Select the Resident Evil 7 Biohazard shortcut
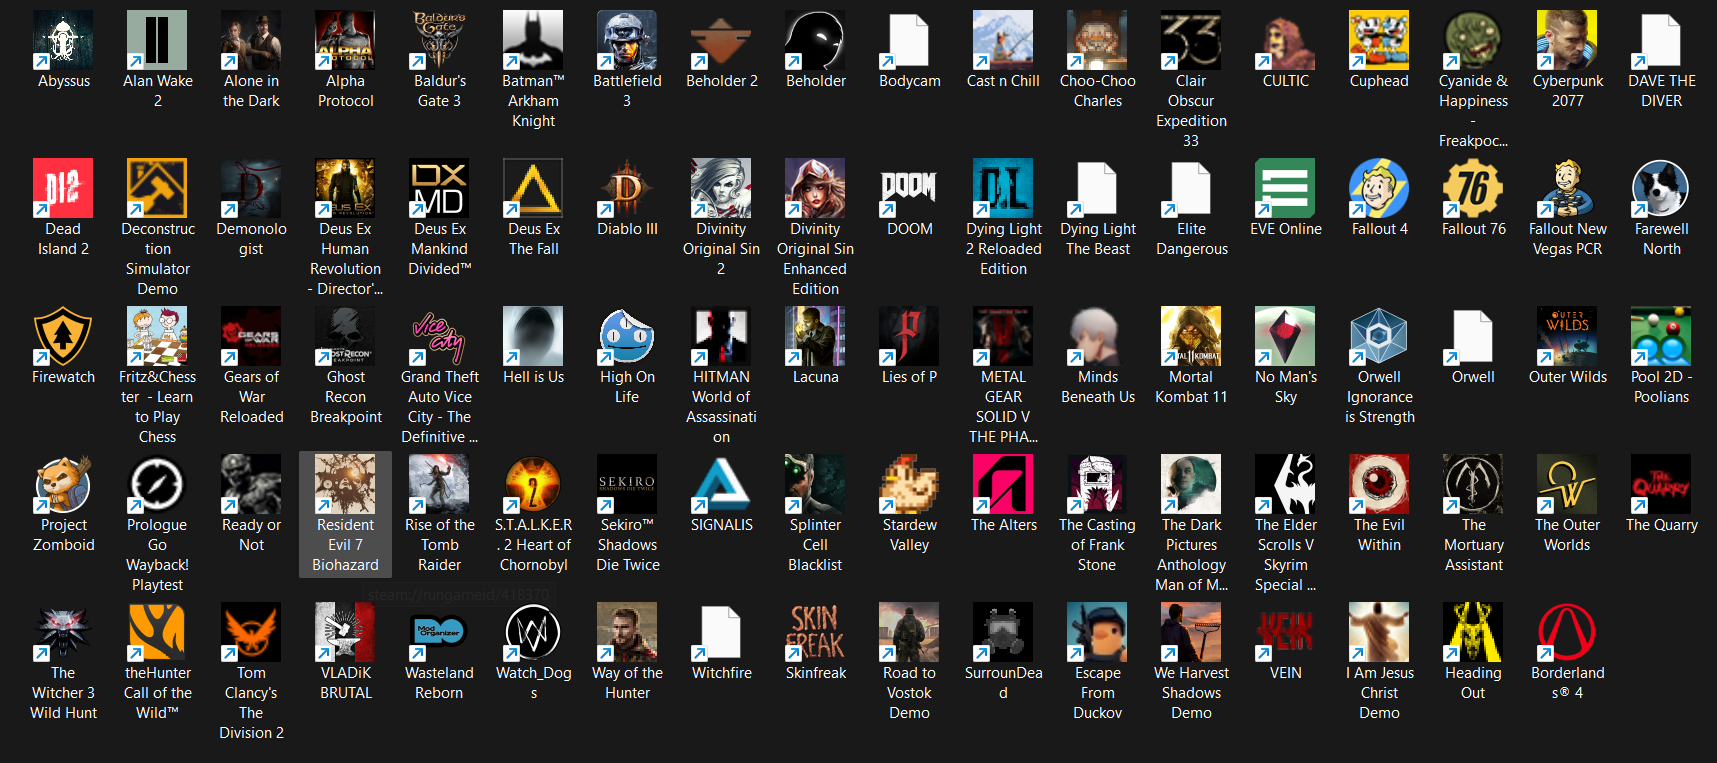Screen dimensions: 1717x763 tap(345, 485)
